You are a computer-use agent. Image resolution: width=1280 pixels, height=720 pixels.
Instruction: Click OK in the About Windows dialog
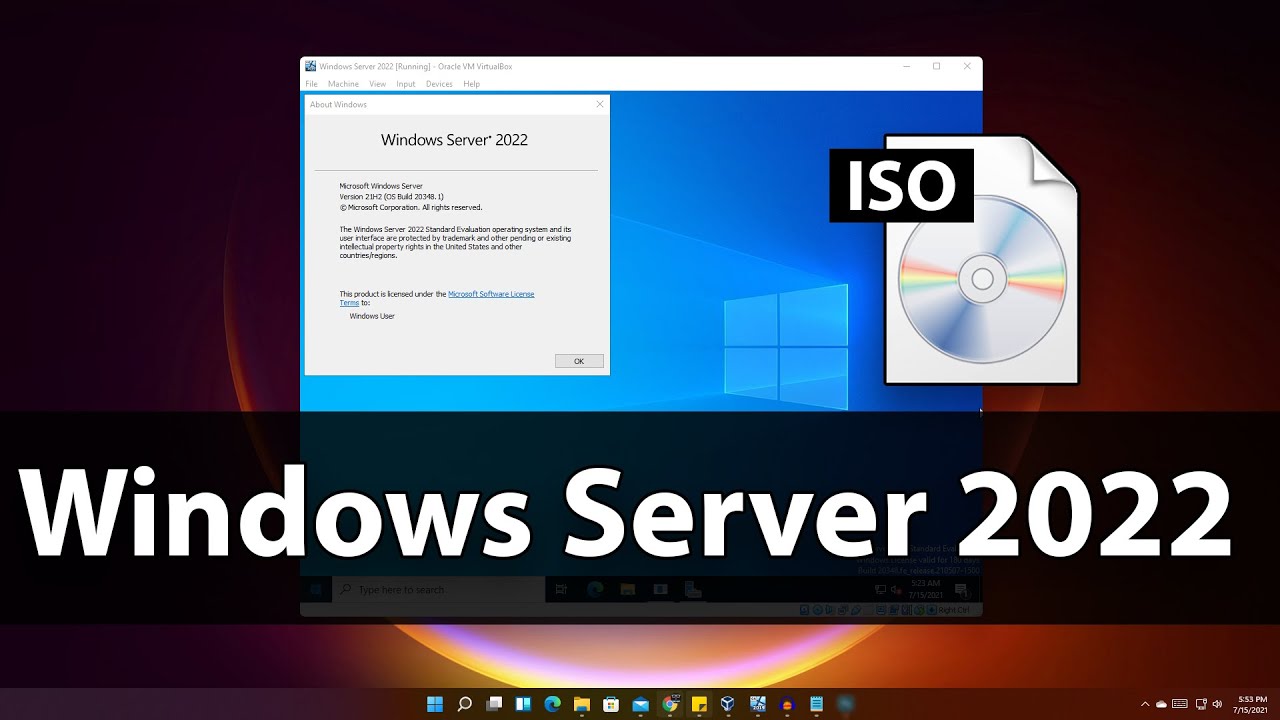tap(579, 361)
